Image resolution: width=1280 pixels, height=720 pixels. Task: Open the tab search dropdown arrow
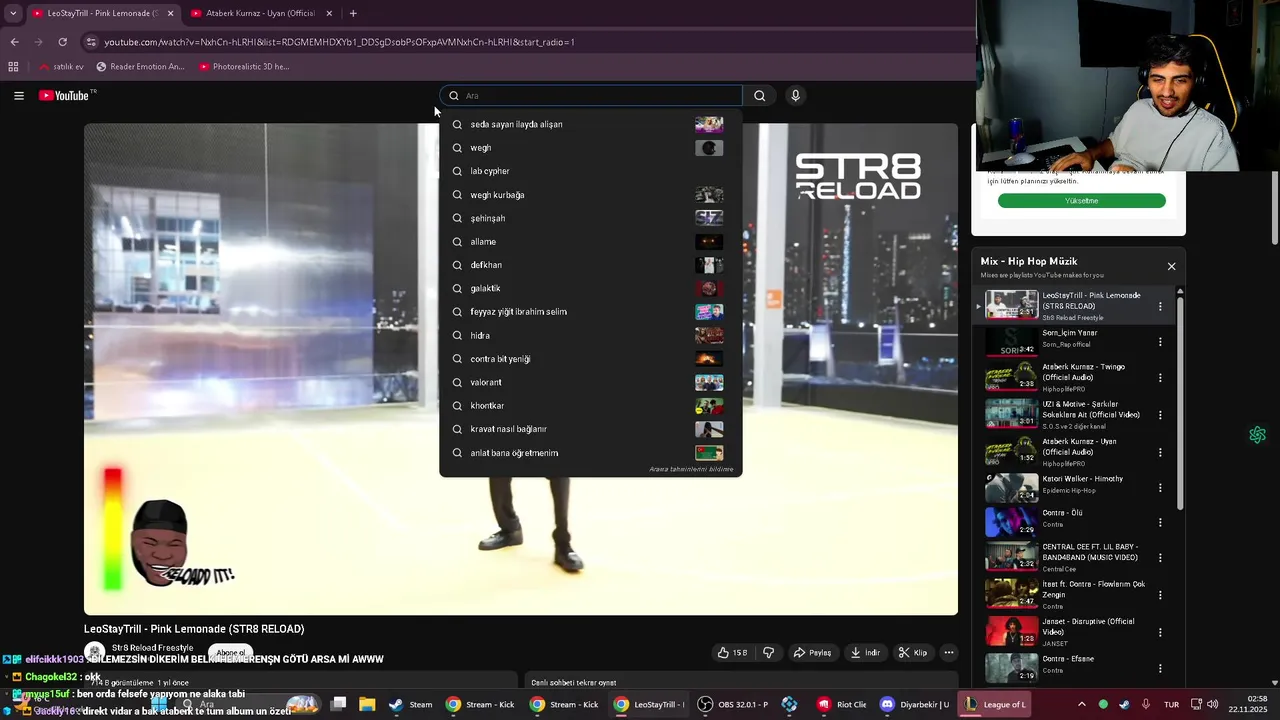[x=13, y=13]
